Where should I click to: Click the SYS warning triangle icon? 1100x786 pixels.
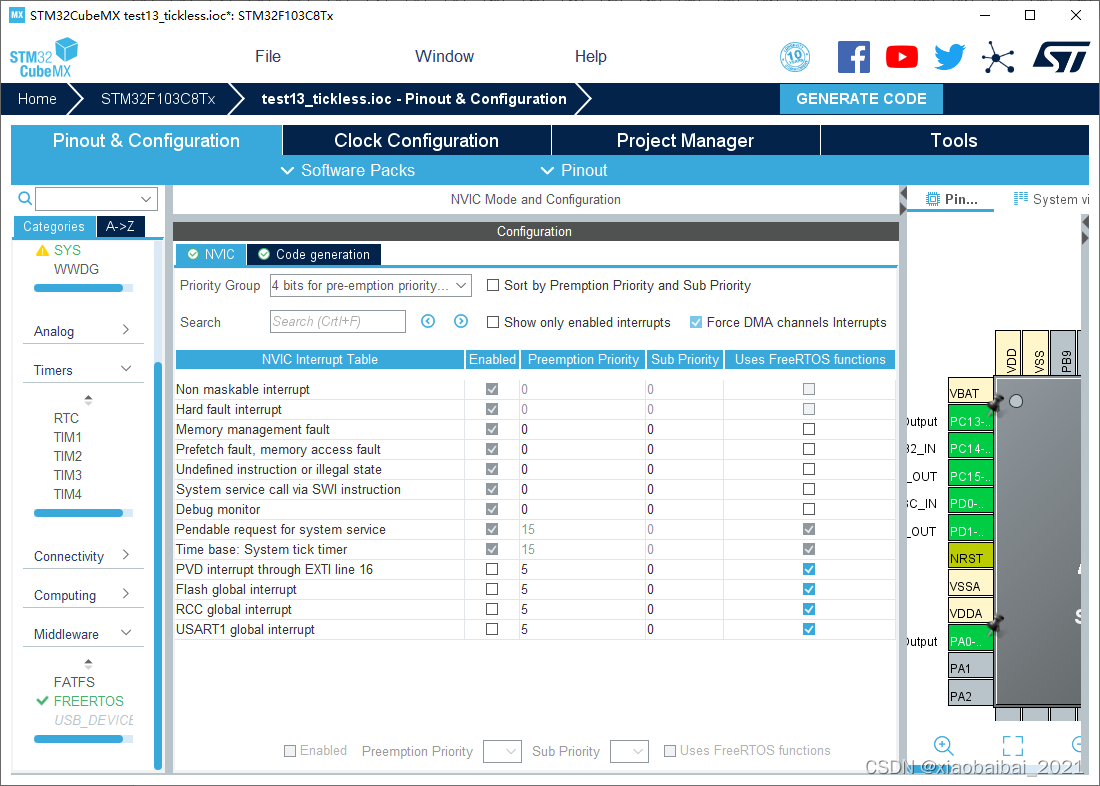pos(42,251)
